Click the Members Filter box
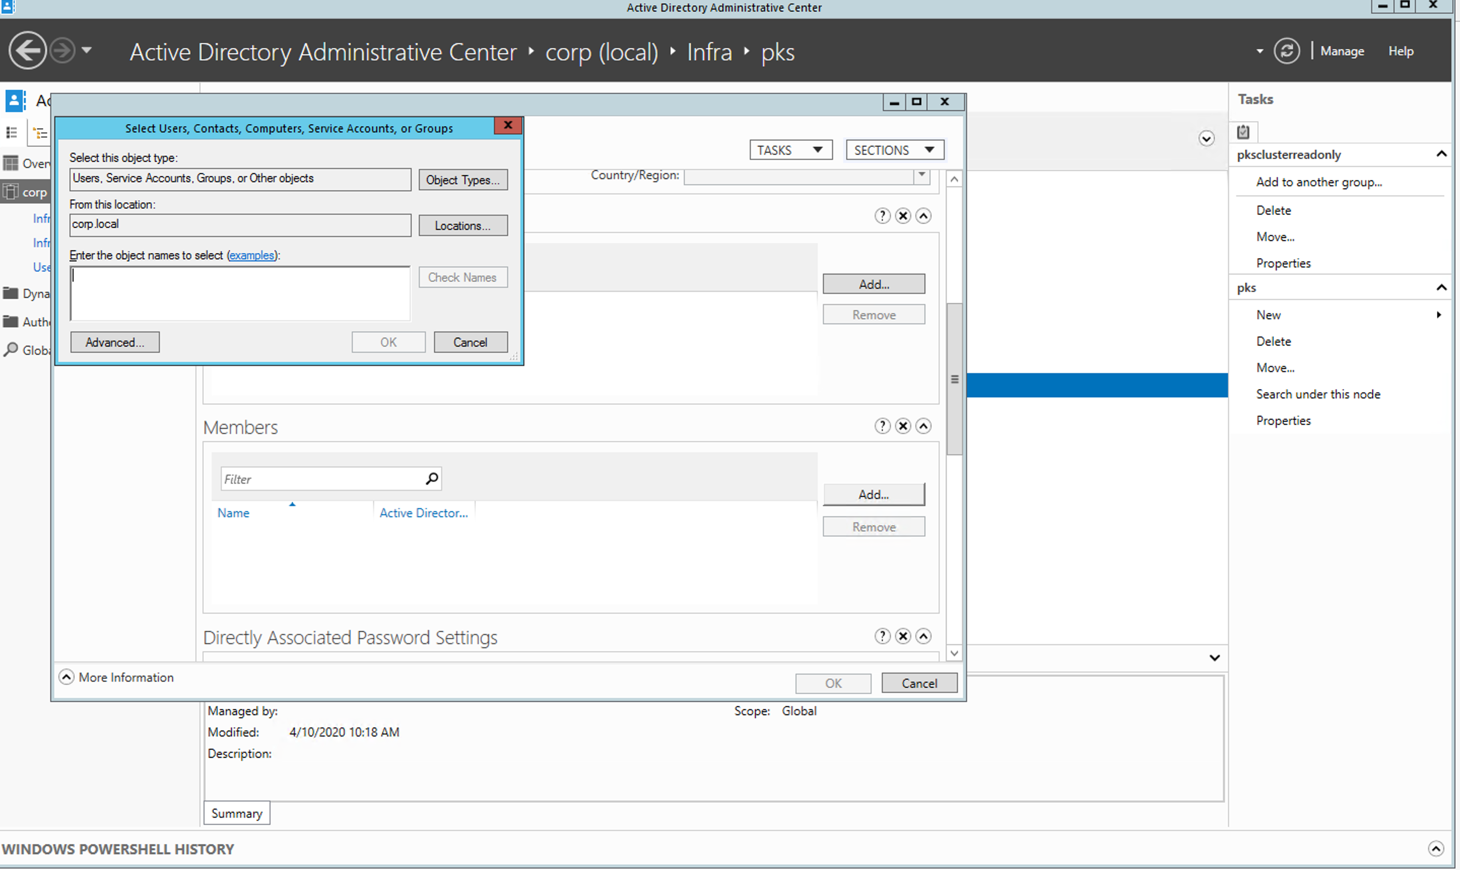1460x870 pixels. 322,479
